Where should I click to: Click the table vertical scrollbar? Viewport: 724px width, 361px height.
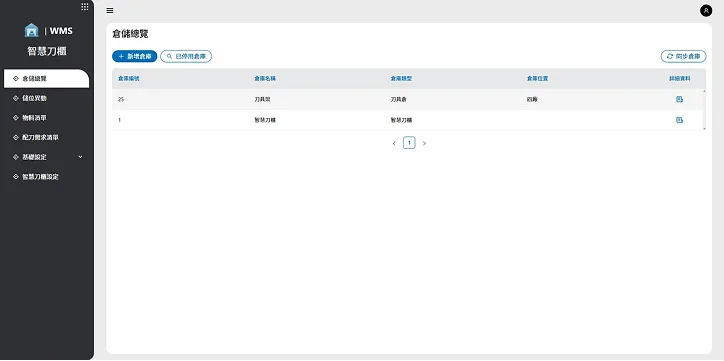coord(704,110)
